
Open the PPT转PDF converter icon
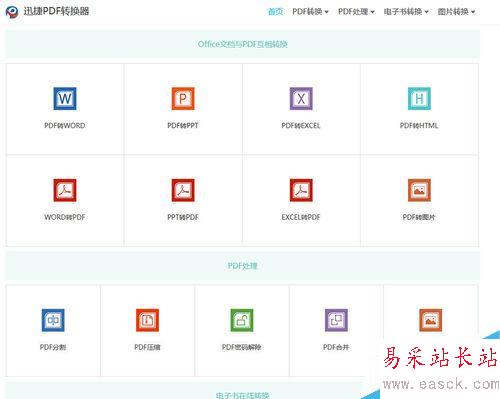tap(183, 190)
